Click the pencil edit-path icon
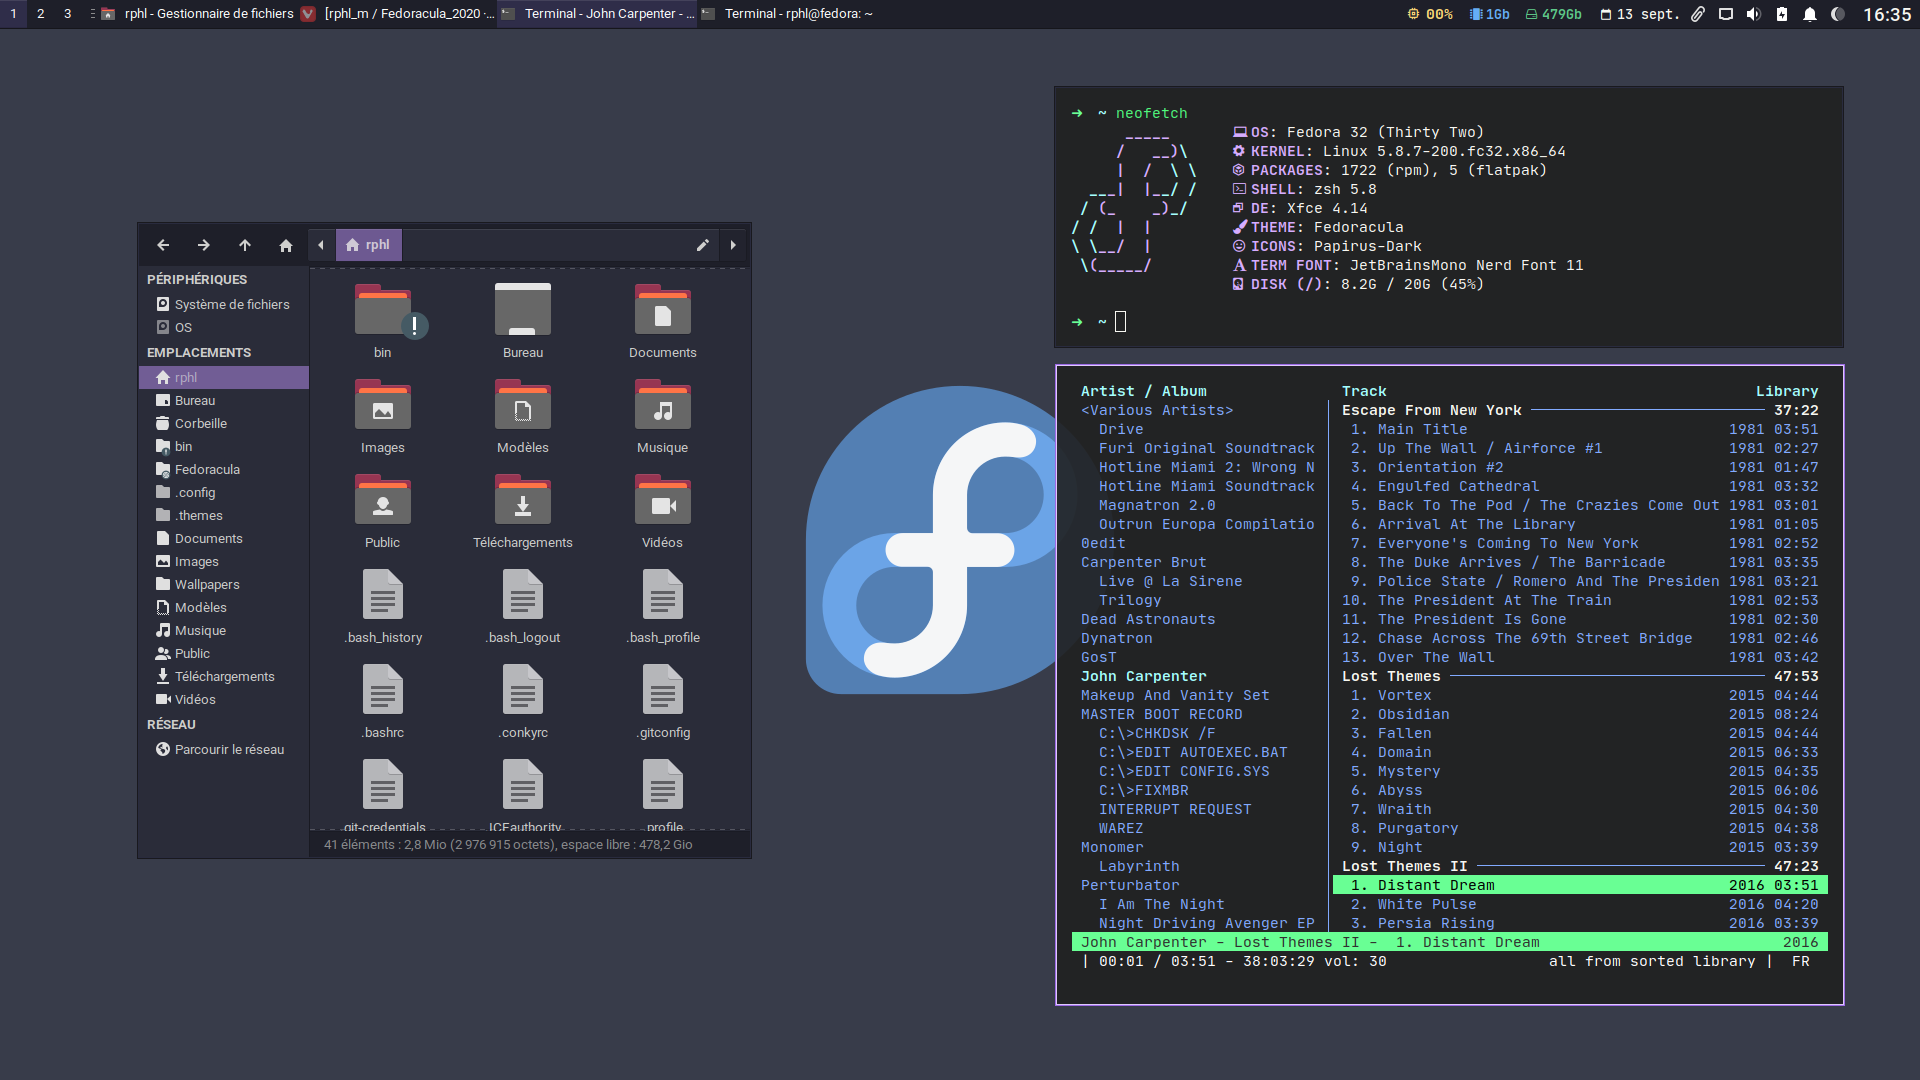1920x1080 pixels. [703, 245]
